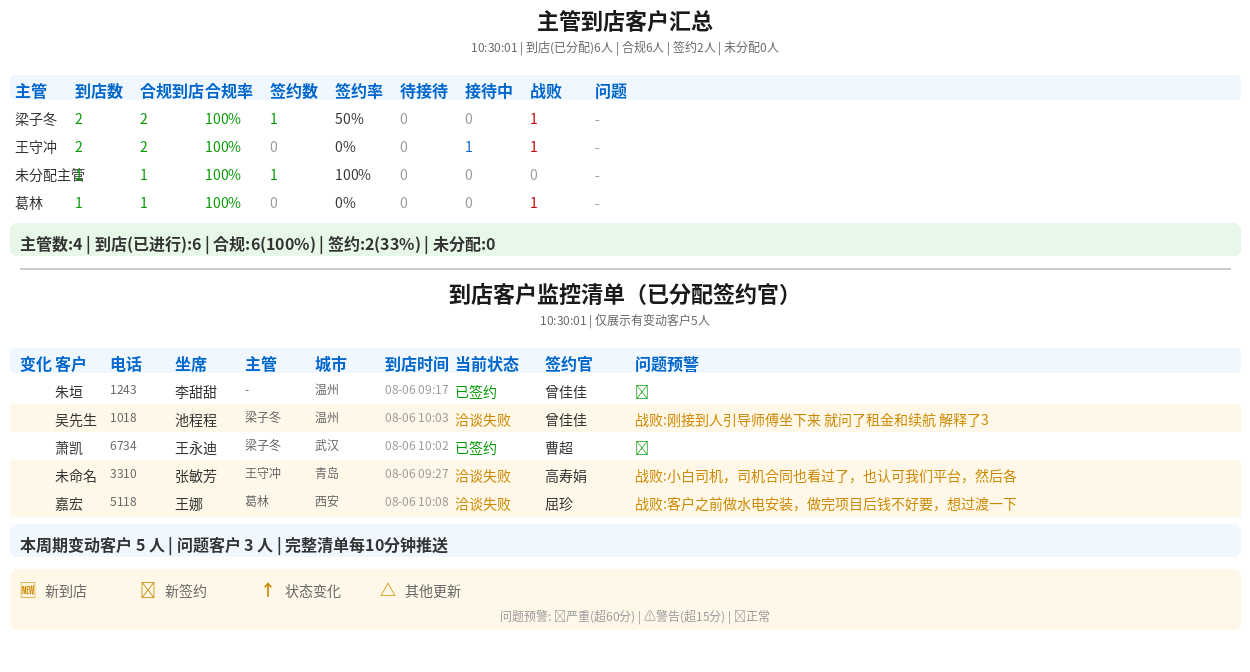Click the 状态变化 arrow legend icon
Screen dimensions: 1250x672
click(x=268, y=590)
